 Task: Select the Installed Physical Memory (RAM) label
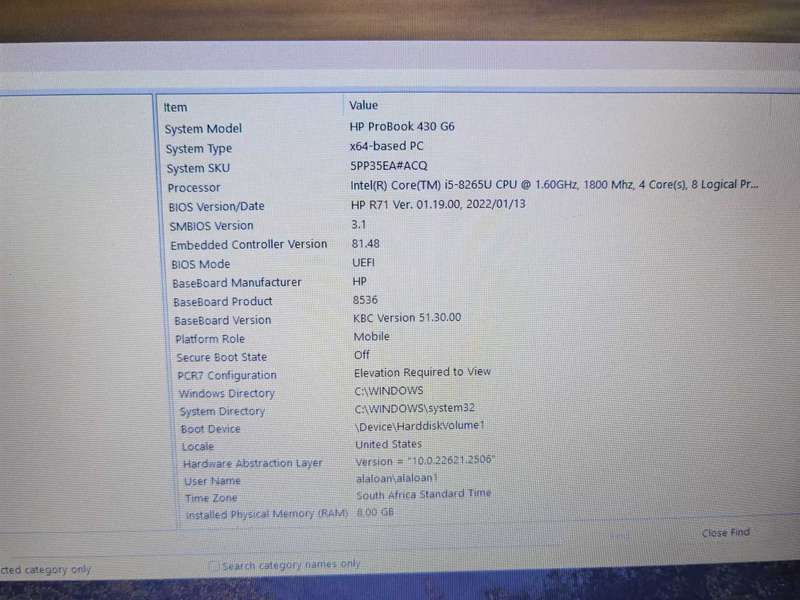266,514
